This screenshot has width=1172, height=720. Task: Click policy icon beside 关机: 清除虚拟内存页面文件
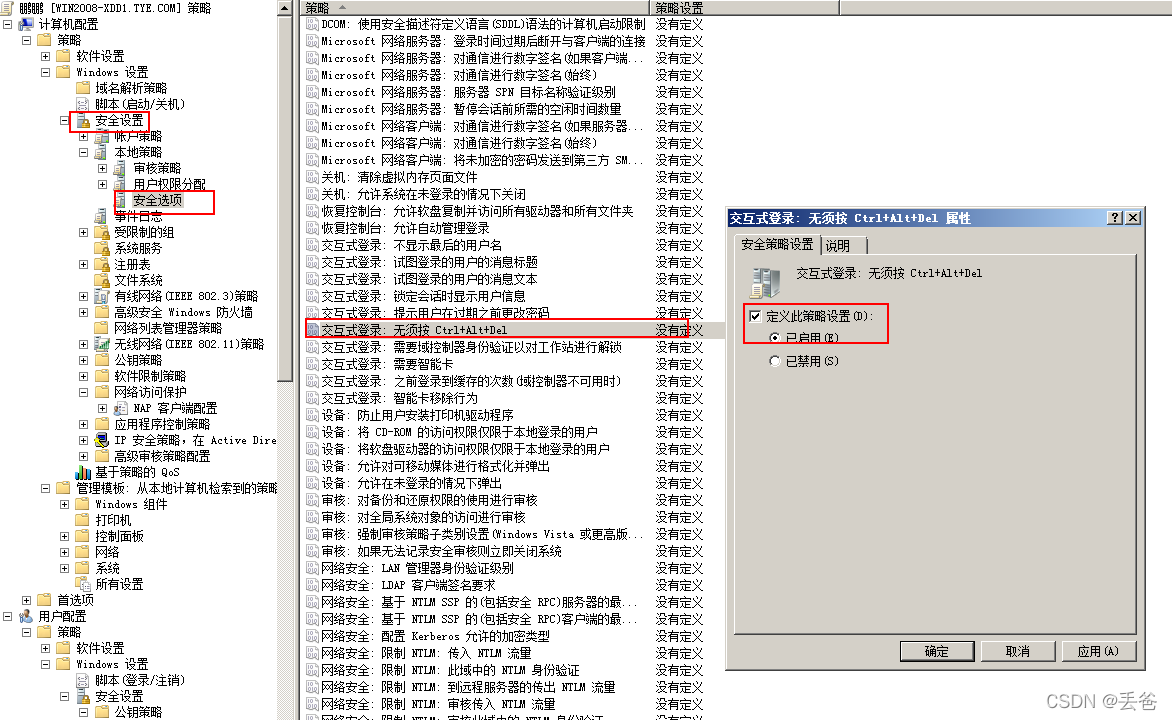(312, 177)
